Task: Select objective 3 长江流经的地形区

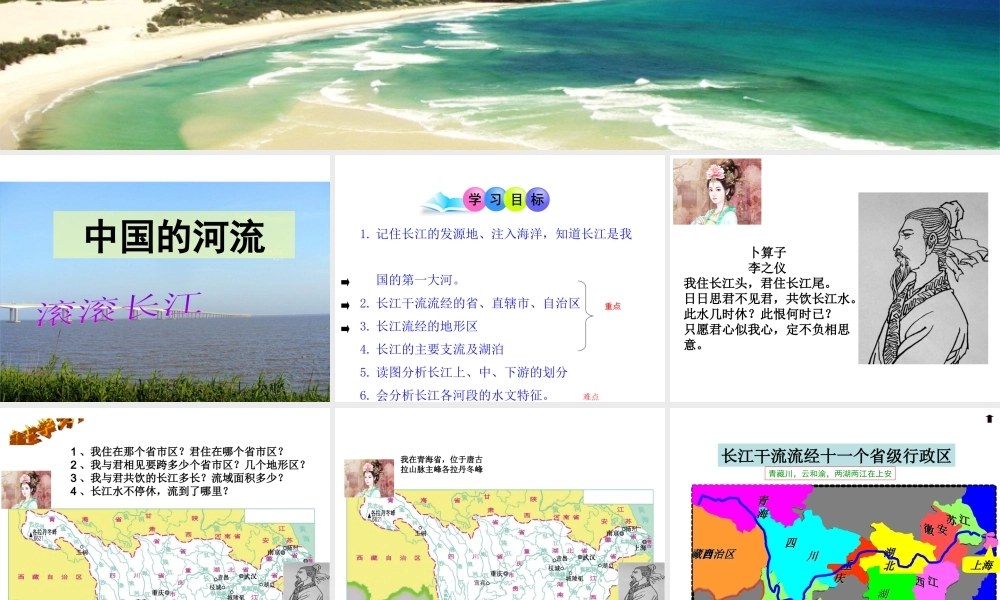Action: click(418, 326)
